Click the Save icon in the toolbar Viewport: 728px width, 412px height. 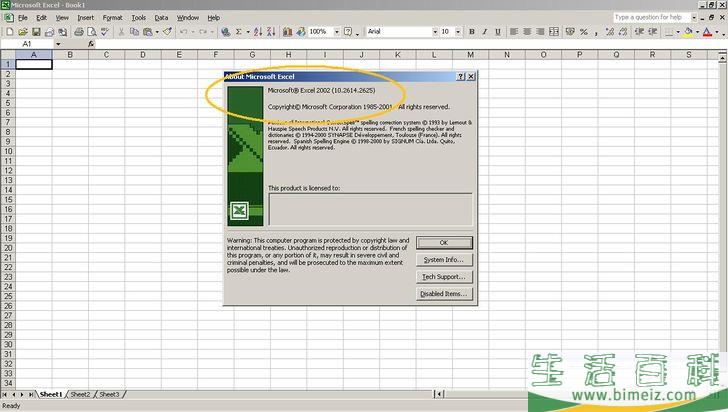click(34, 32)
